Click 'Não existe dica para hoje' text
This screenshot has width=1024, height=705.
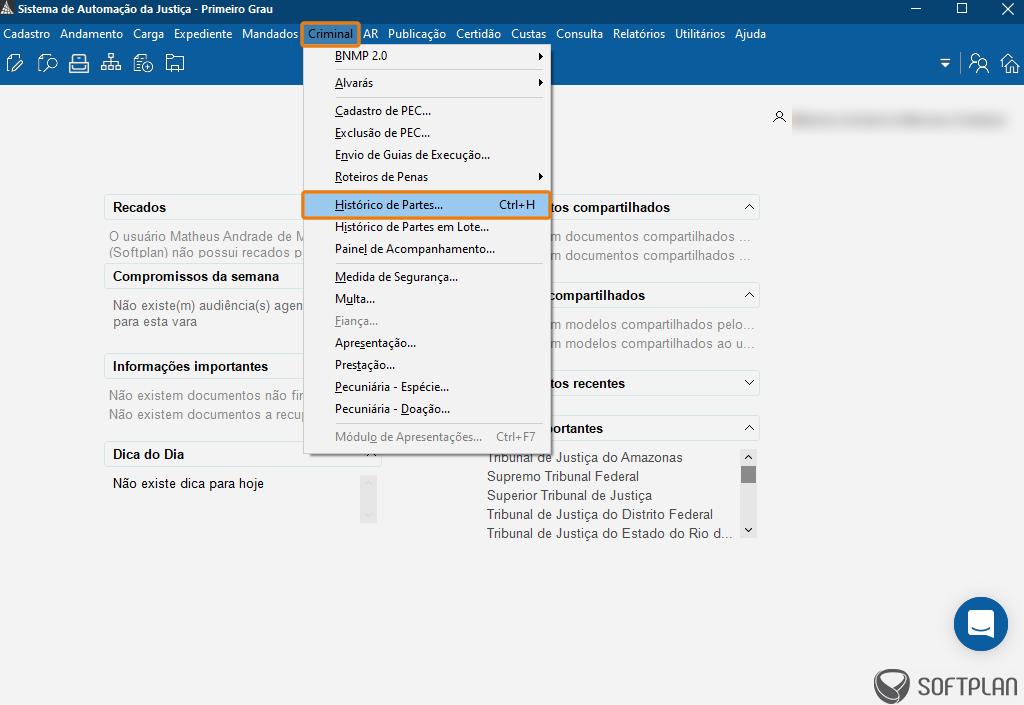click(188, 484)
